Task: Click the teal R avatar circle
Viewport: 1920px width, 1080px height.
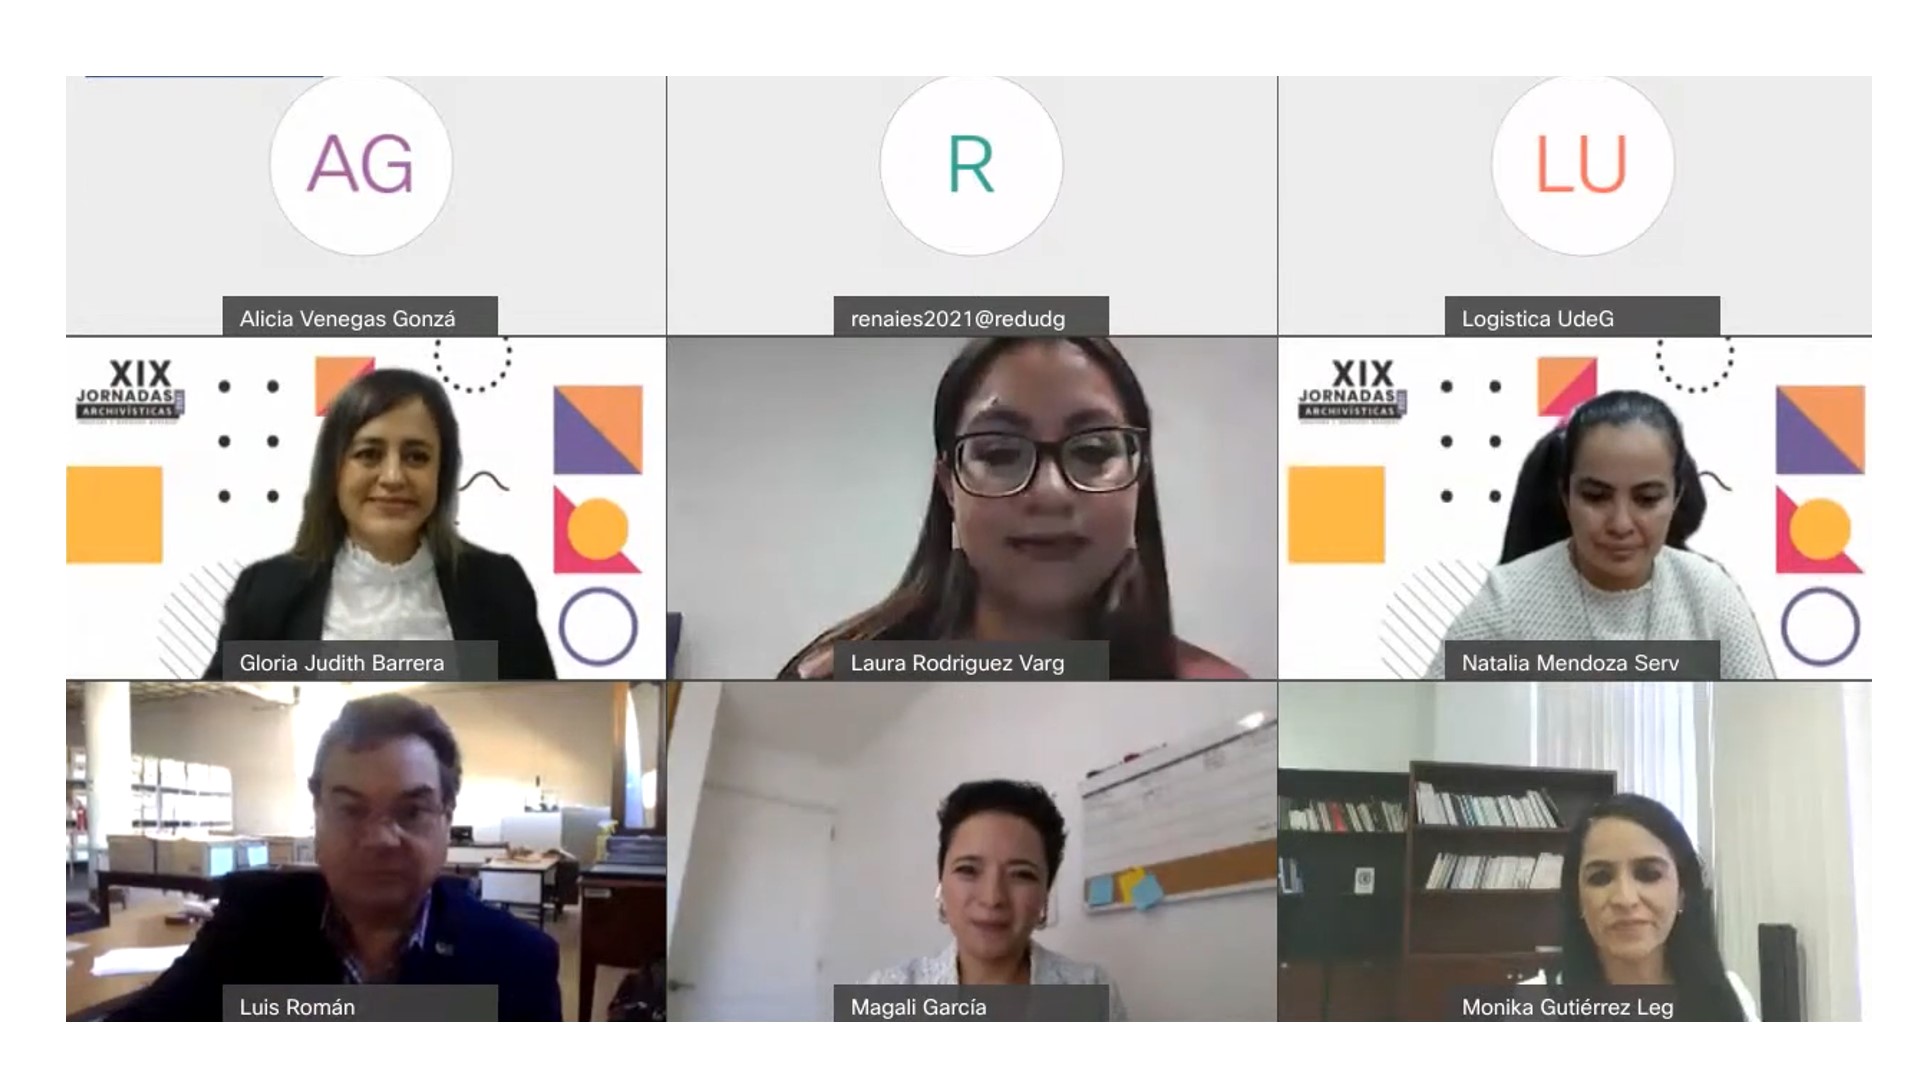Action: point(971,165)
